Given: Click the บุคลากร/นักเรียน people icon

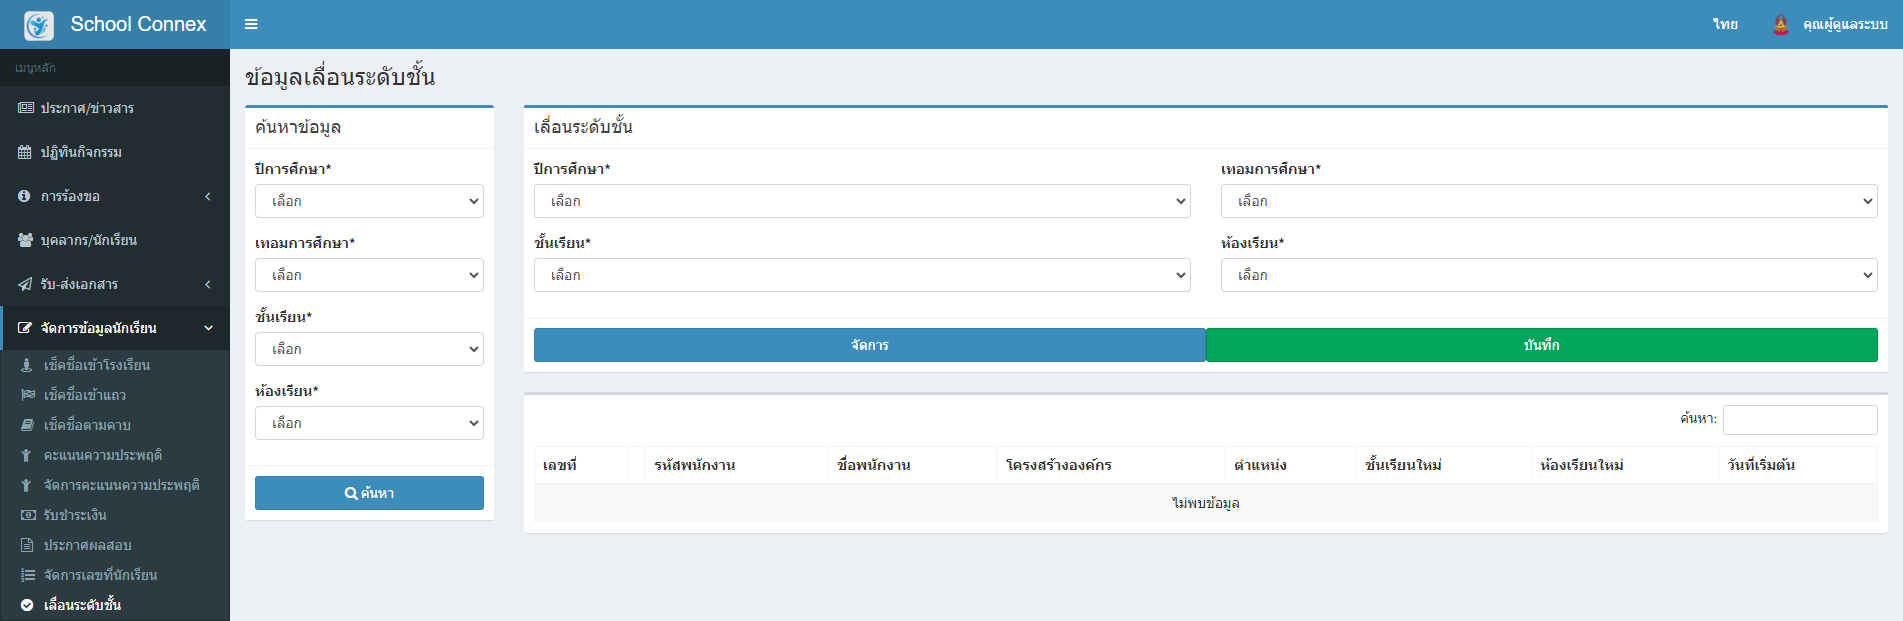Looking at the screenshot, I should [x=26, y=240].
